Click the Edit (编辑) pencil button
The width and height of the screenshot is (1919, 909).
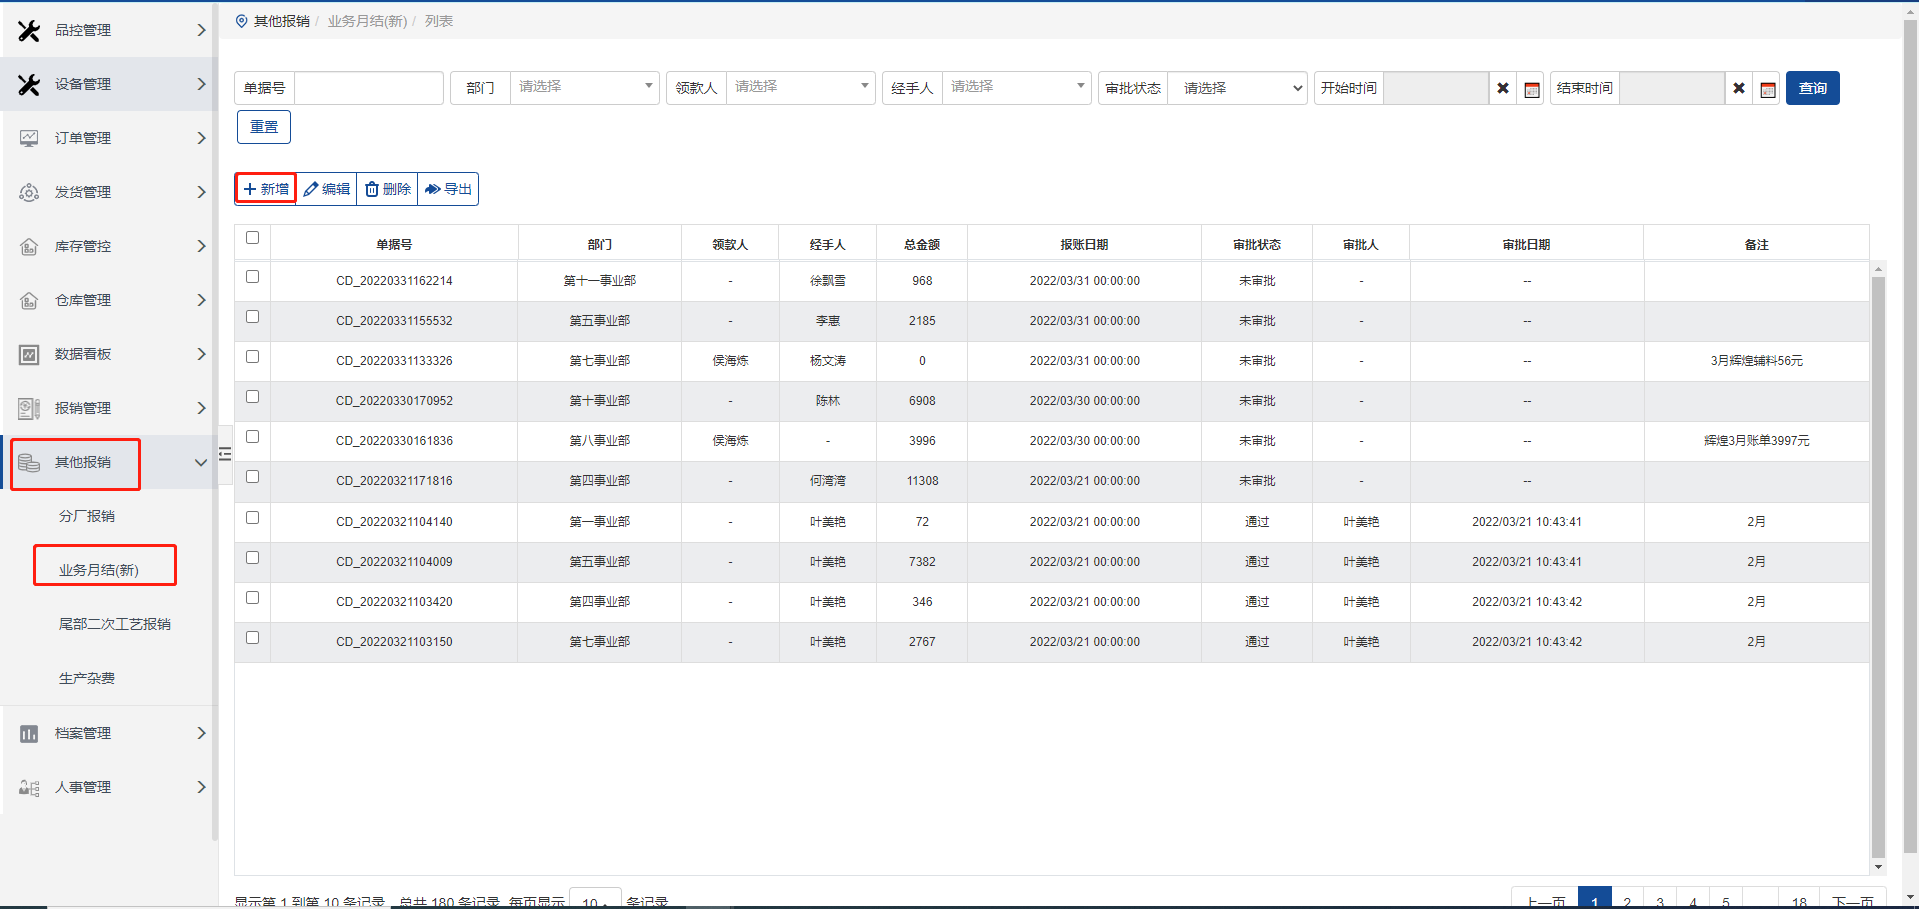(327, 189)
